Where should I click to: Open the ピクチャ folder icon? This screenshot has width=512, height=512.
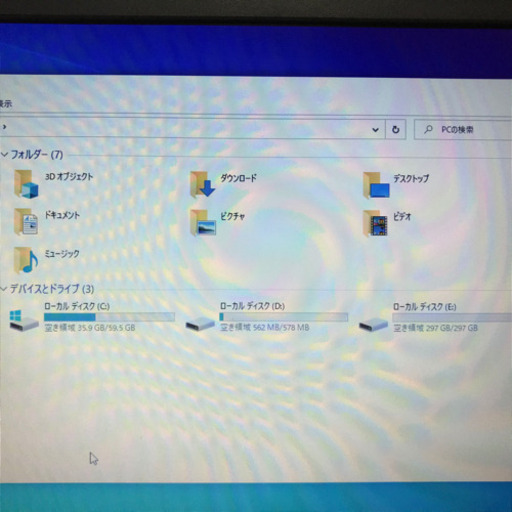(x=203, y=223)
